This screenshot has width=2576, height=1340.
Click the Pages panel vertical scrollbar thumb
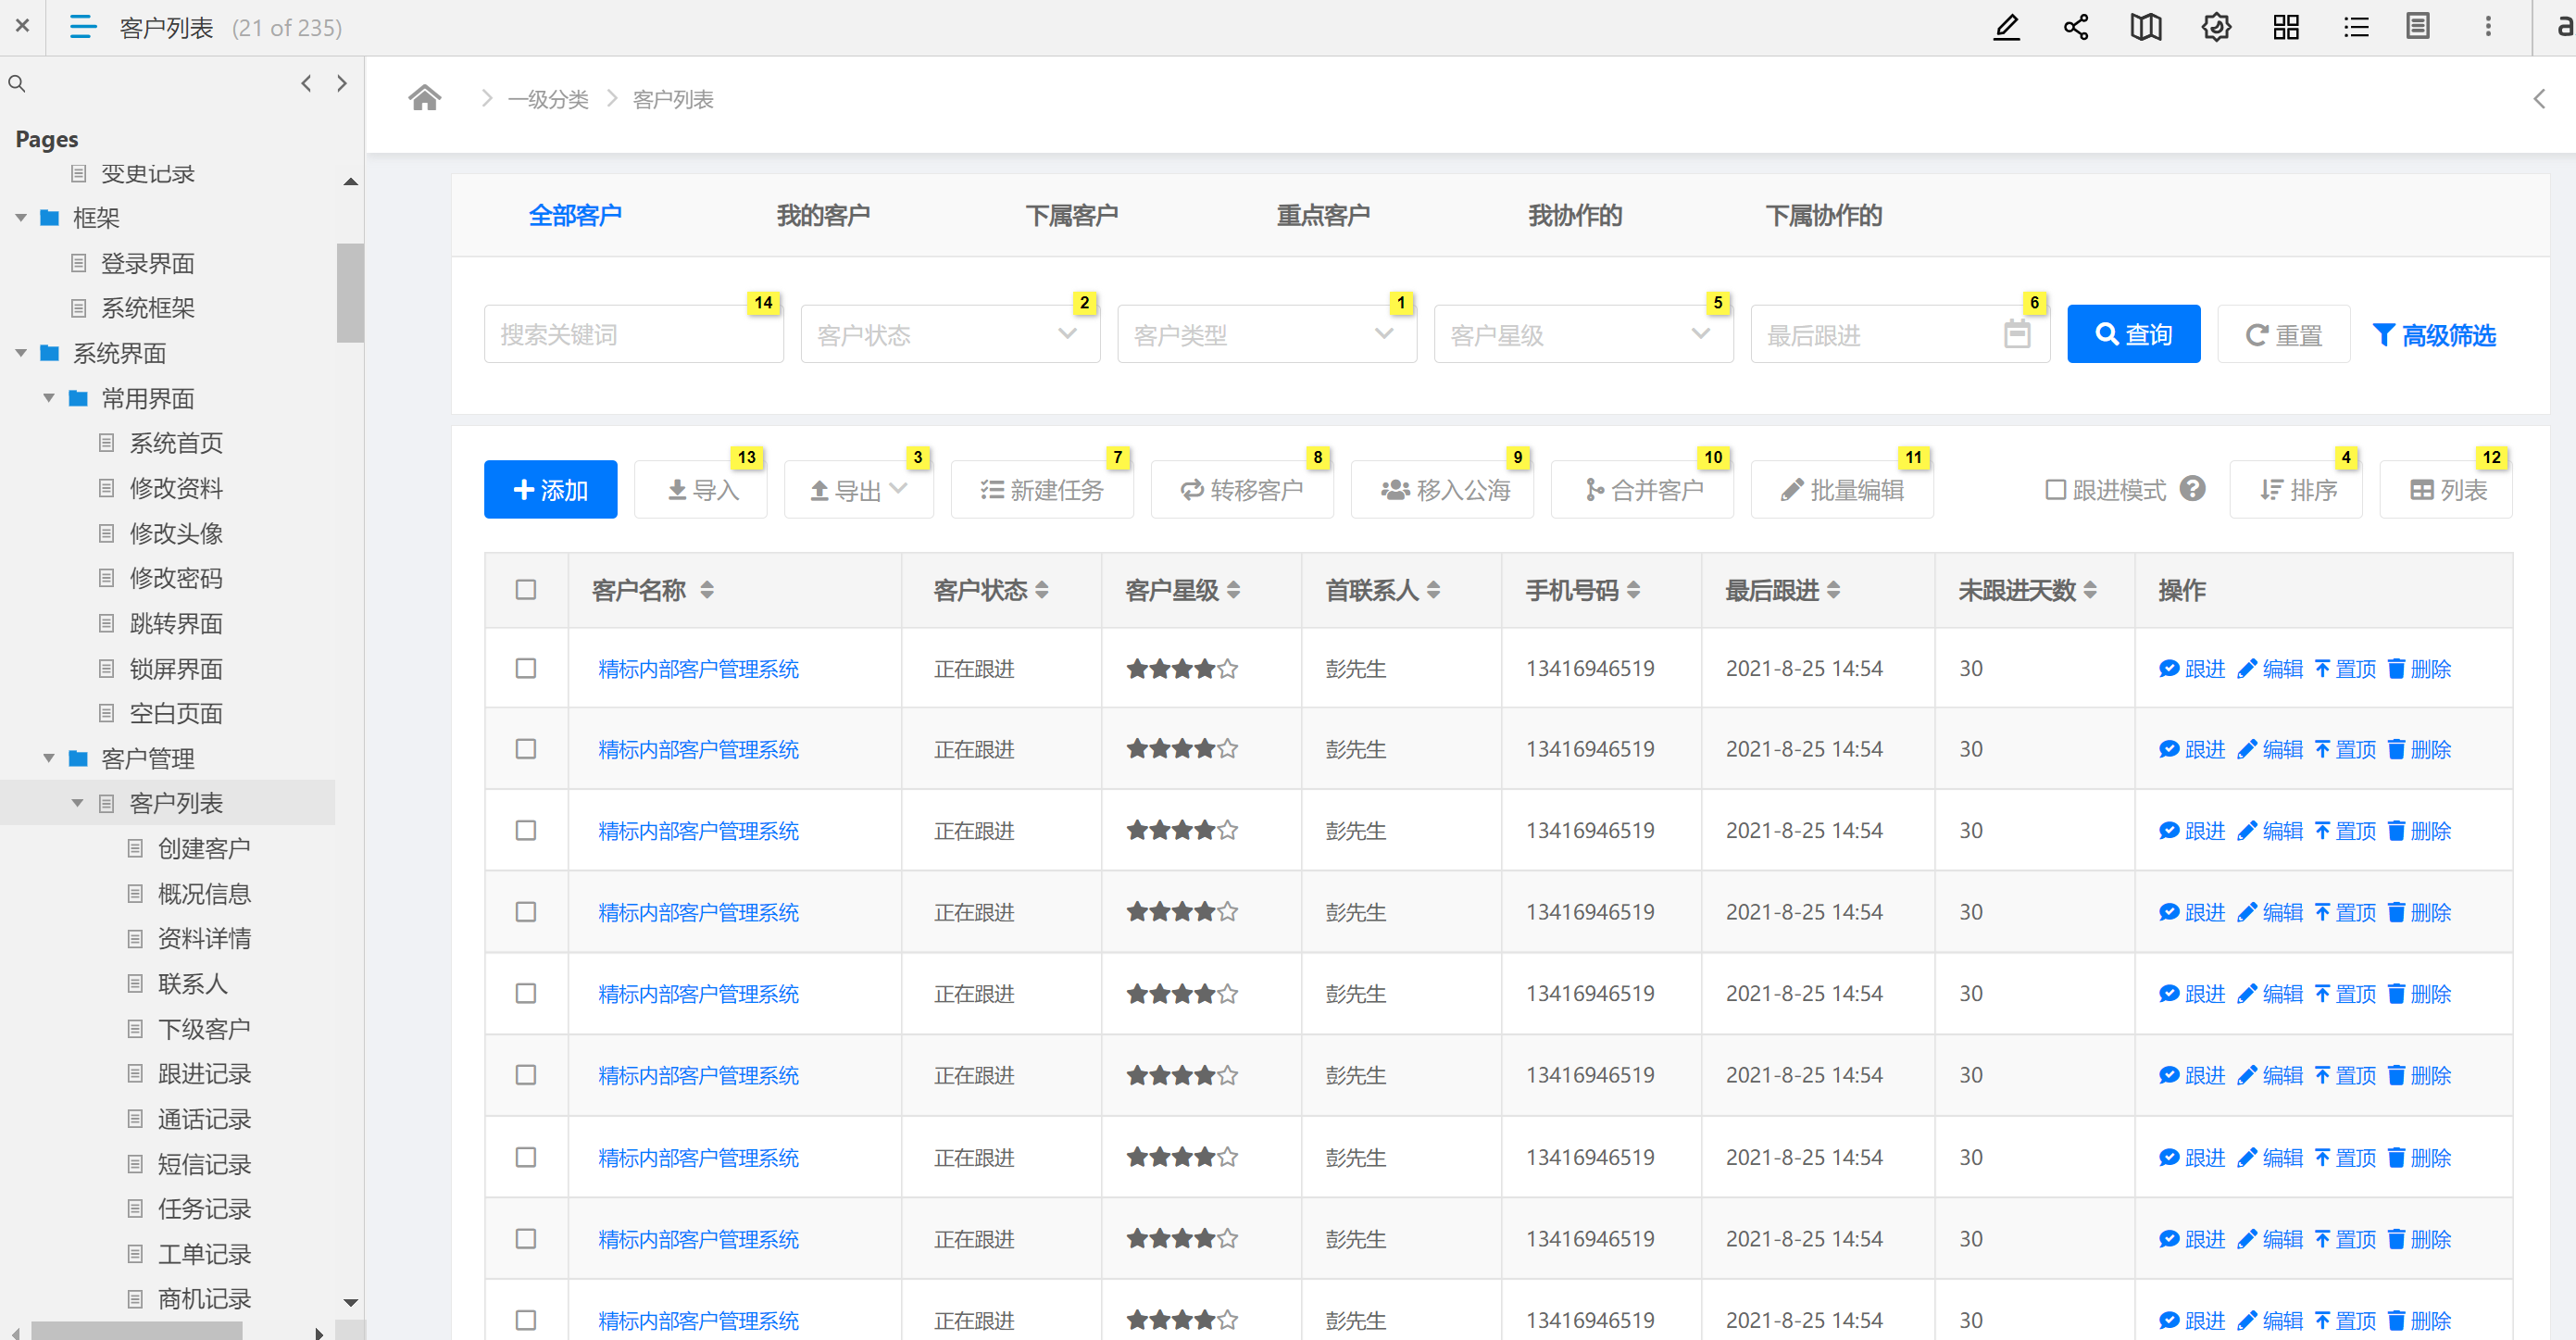[350, 292]
